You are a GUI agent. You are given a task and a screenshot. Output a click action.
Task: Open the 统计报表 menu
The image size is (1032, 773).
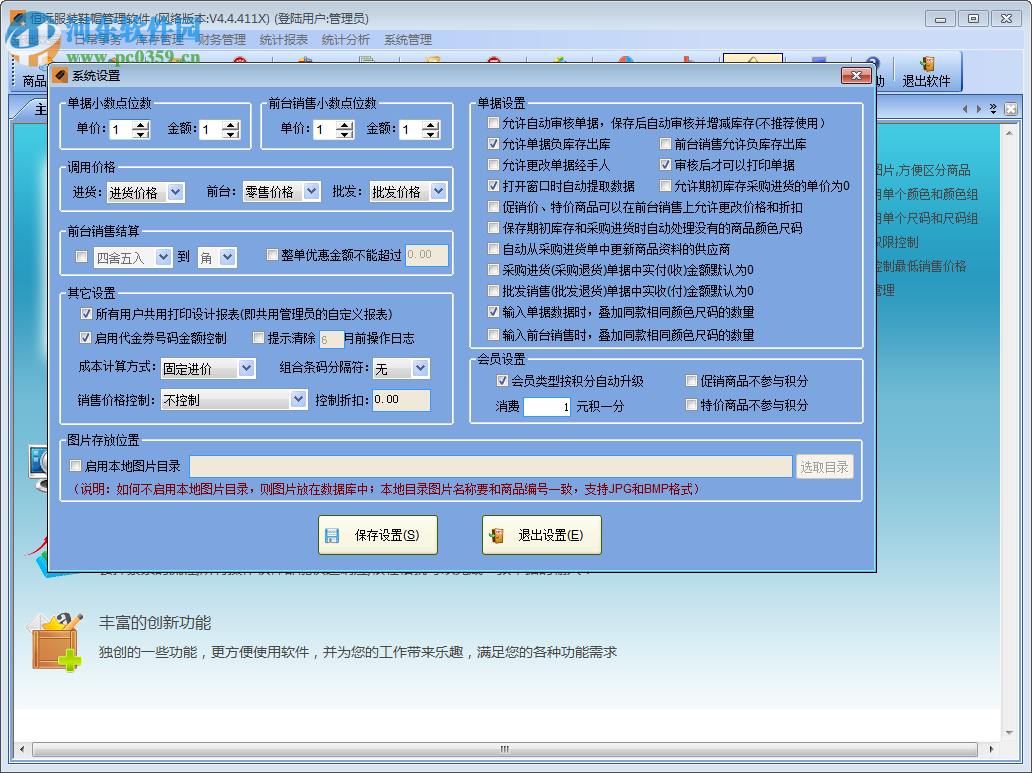point(284,40)
